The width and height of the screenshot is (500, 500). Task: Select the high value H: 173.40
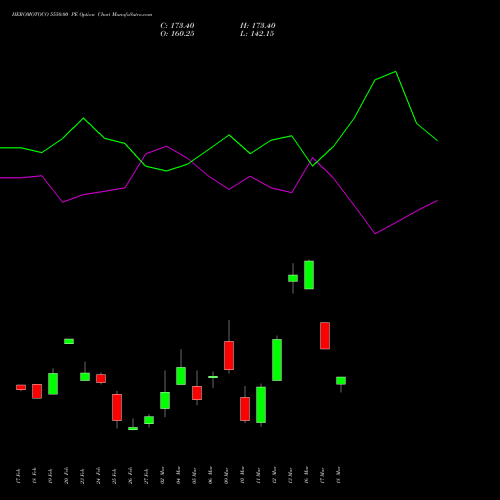258,26
